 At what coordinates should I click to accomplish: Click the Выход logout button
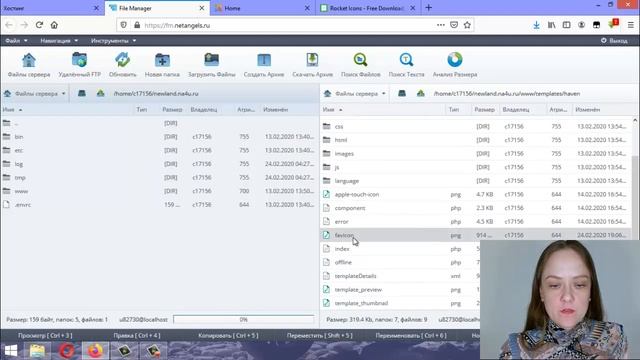(x=614, y=41)
